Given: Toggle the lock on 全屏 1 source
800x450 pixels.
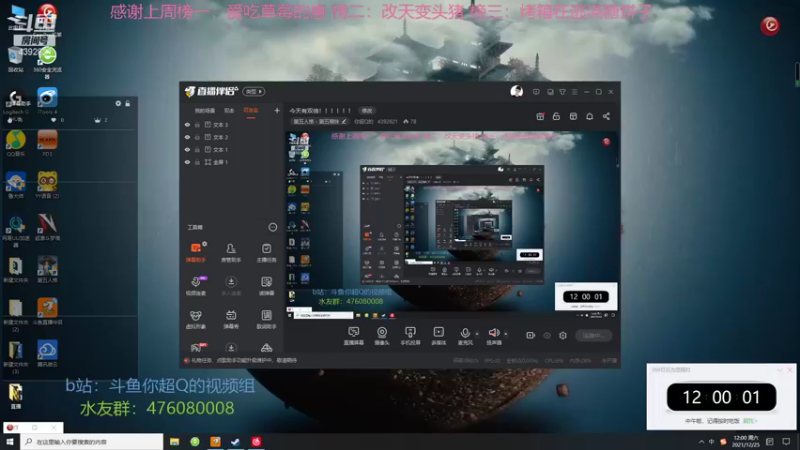Looking at the screenshot, I should (197, 162).
